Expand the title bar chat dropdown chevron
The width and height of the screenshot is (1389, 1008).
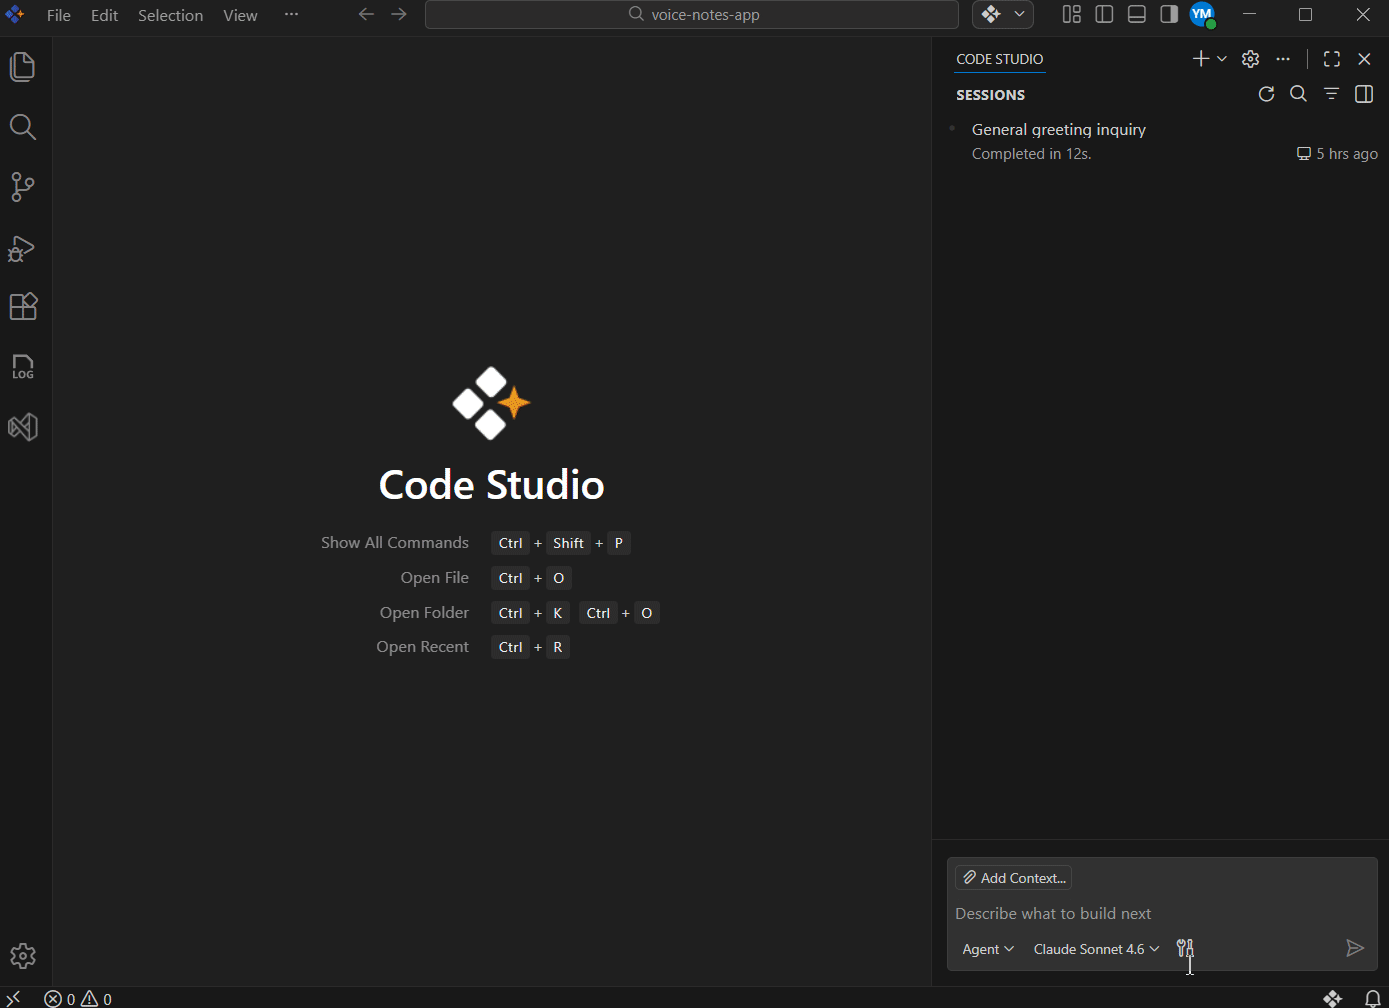1020,14
